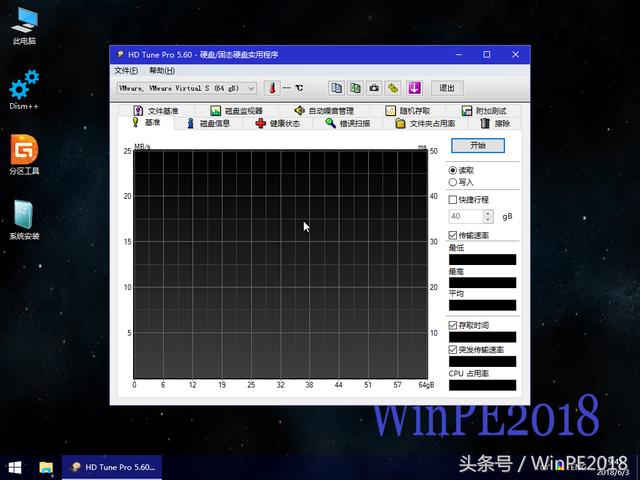Viewport: 640px width, 480px height.
Task: Open the Help (帮助) menu
Action: [x=162, y=71]
